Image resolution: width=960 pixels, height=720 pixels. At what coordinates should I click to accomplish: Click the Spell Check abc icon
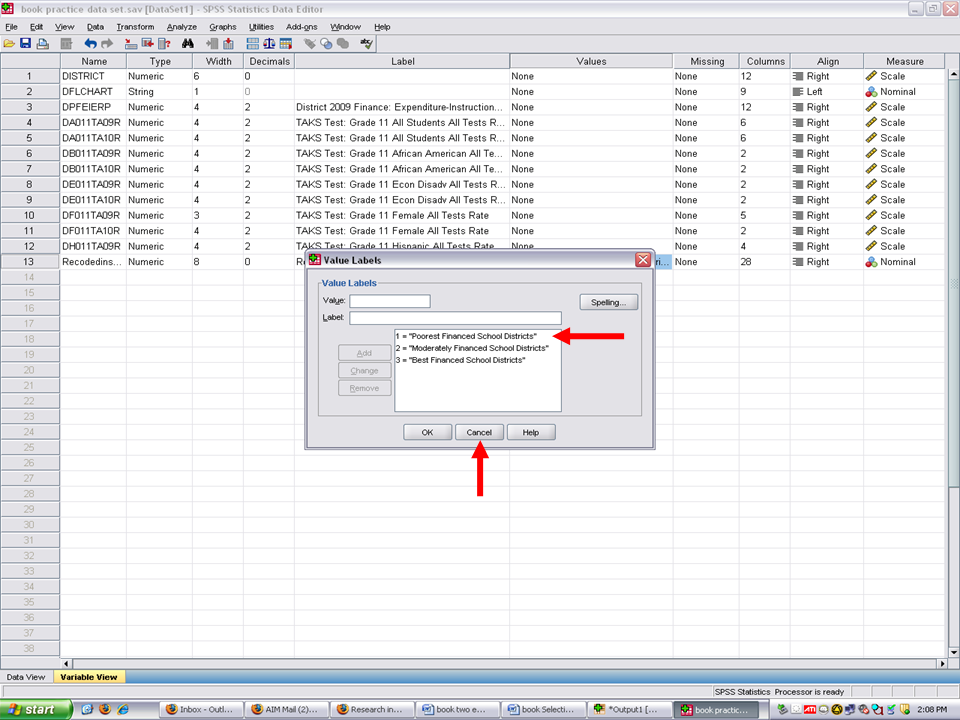367,44
